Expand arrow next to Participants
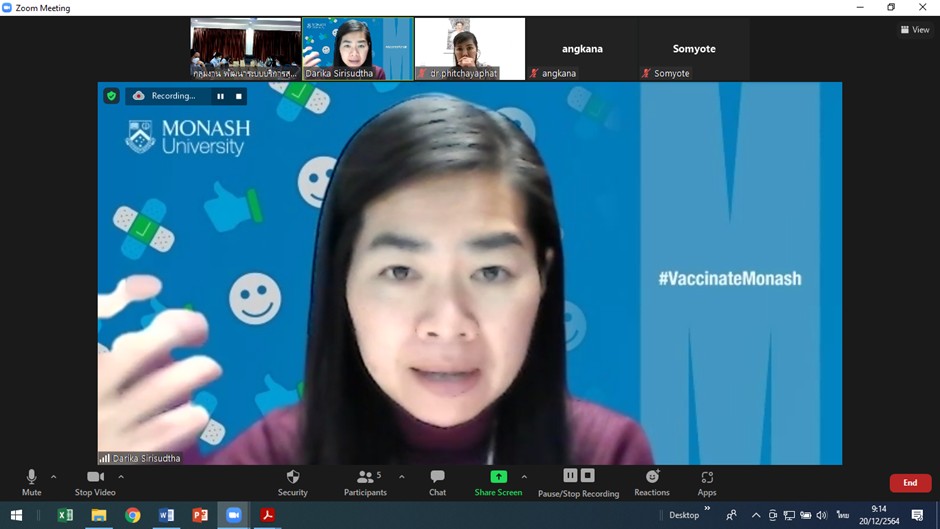940x529 pixels. (x=402, y=477)
